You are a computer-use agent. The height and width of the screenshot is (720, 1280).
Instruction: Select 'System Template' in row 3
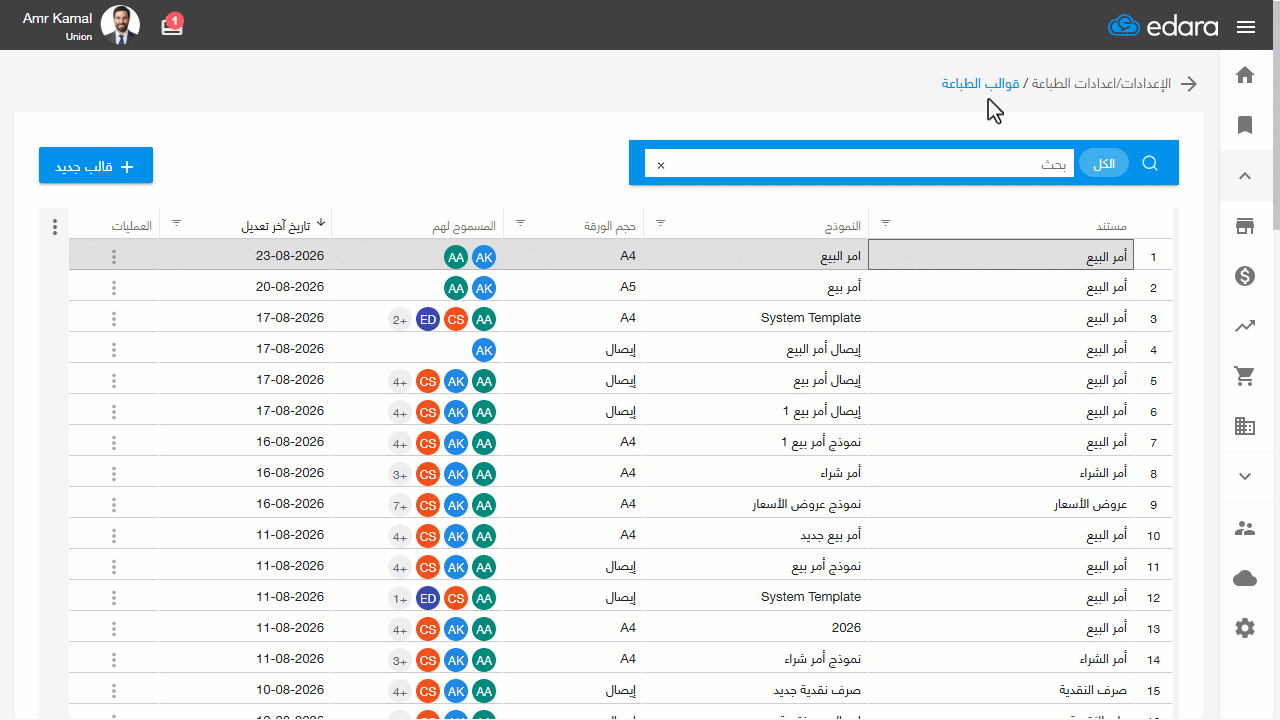pos(811,318)
